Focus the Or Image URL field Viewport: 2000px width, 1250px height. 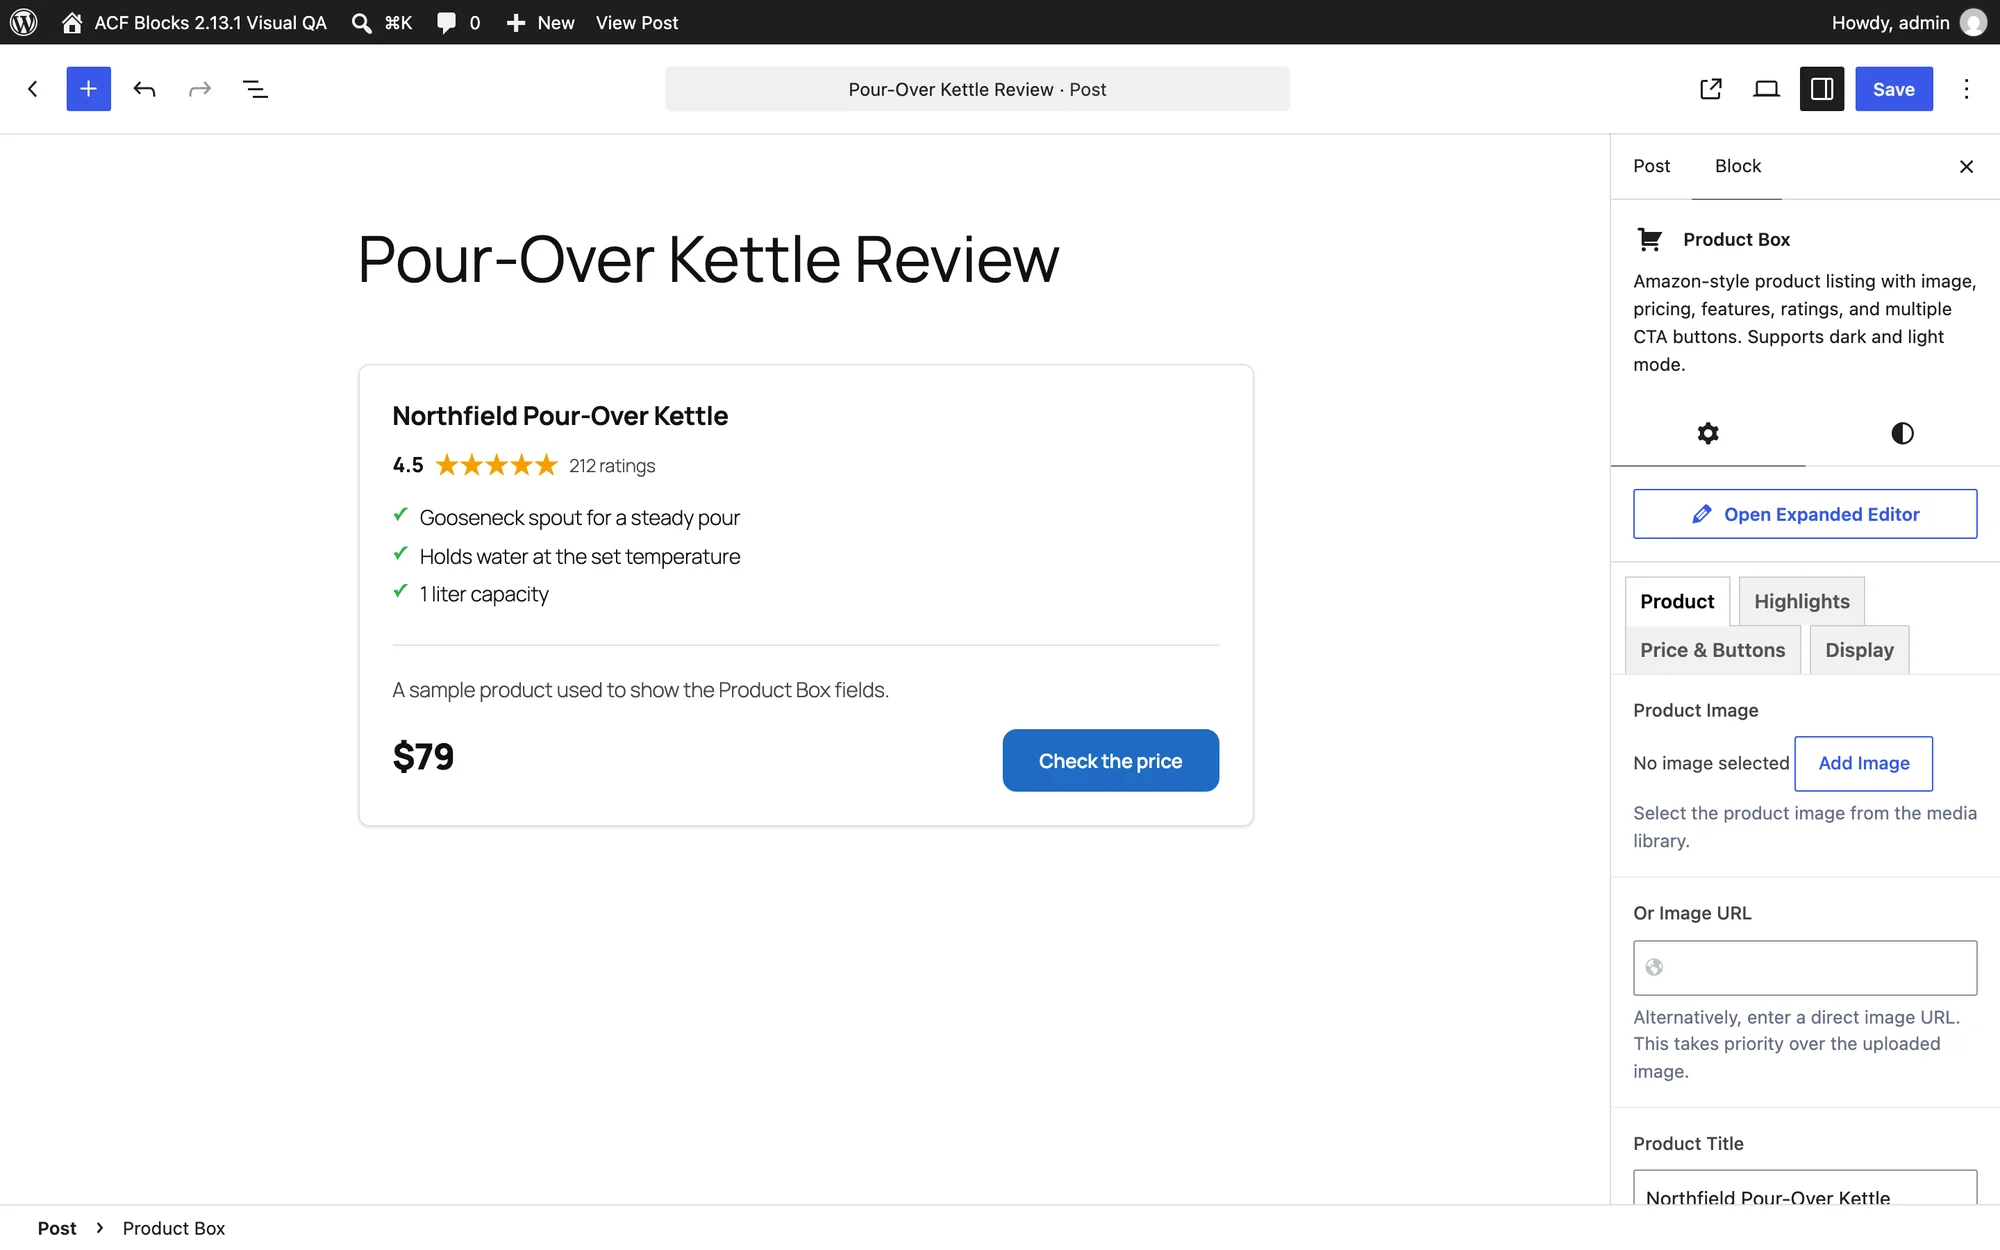[1805, 967]
